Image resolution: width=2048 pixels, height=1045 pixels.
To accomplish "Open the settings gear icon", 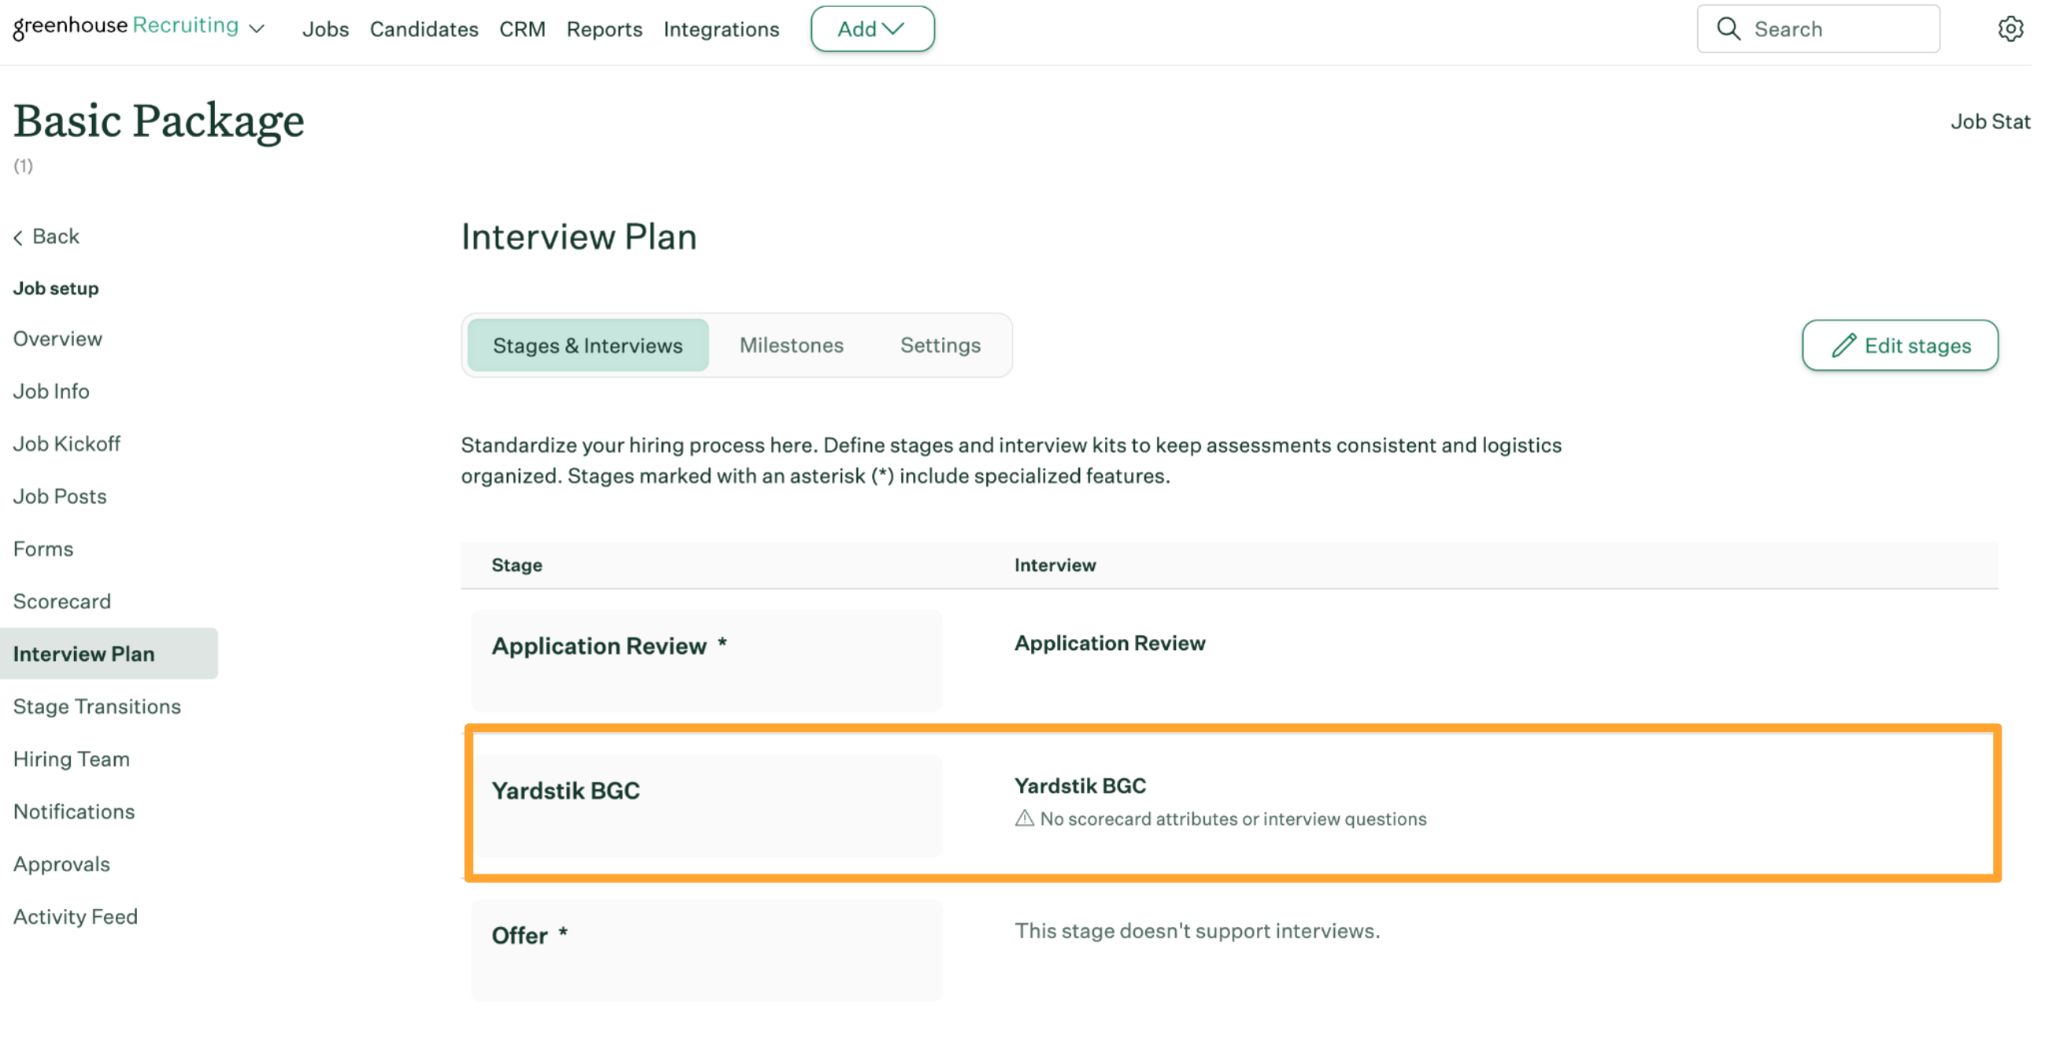I will 2010,29.
